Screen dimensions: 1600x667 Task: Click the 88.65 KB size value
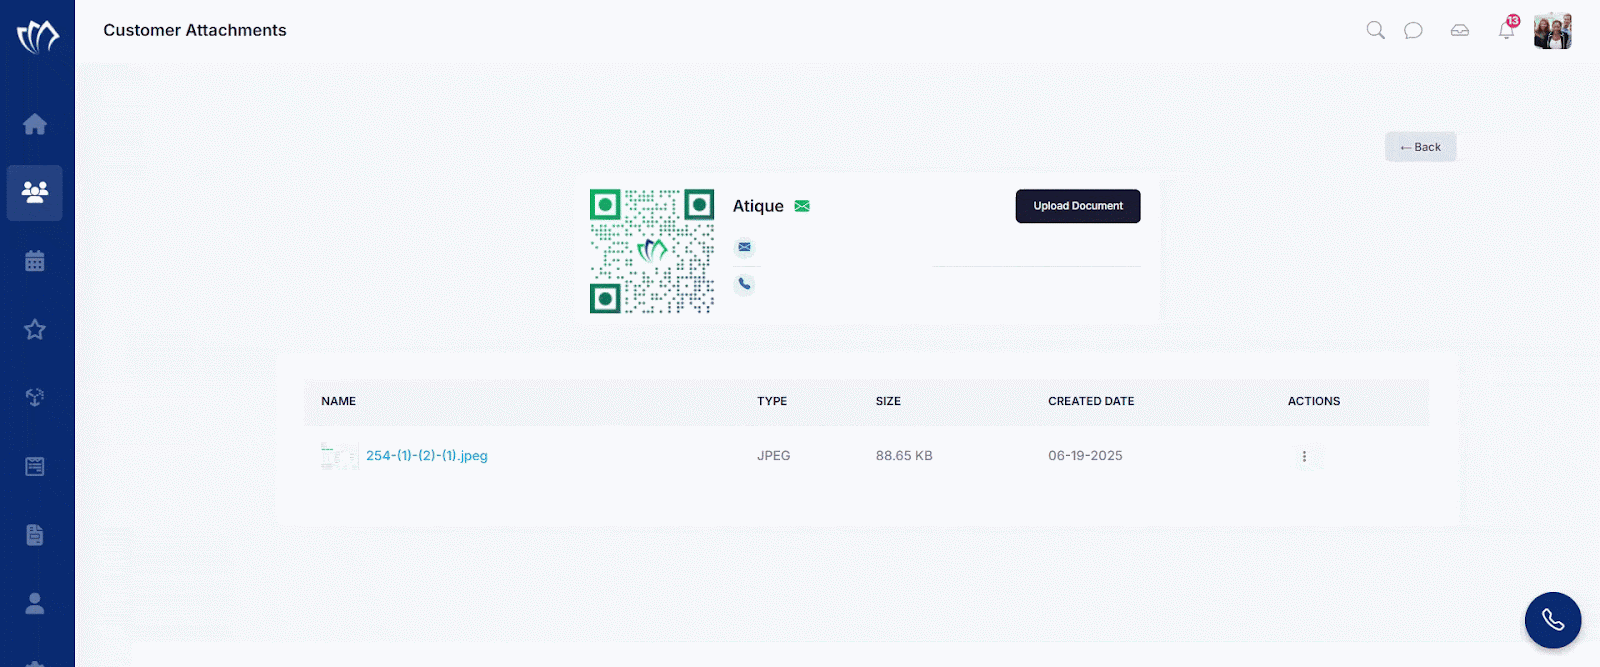click(x=904, y=455)
